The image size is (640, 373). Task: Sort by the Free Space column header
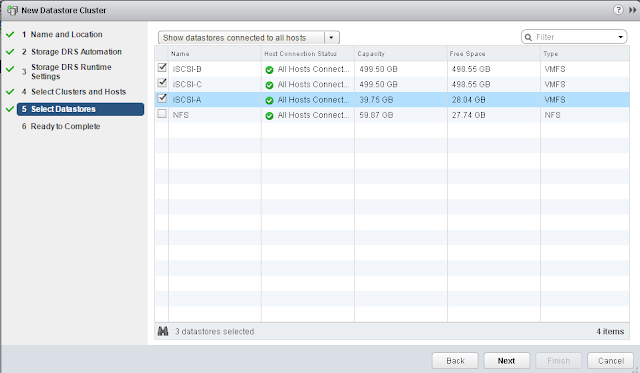tap(494, 53)
